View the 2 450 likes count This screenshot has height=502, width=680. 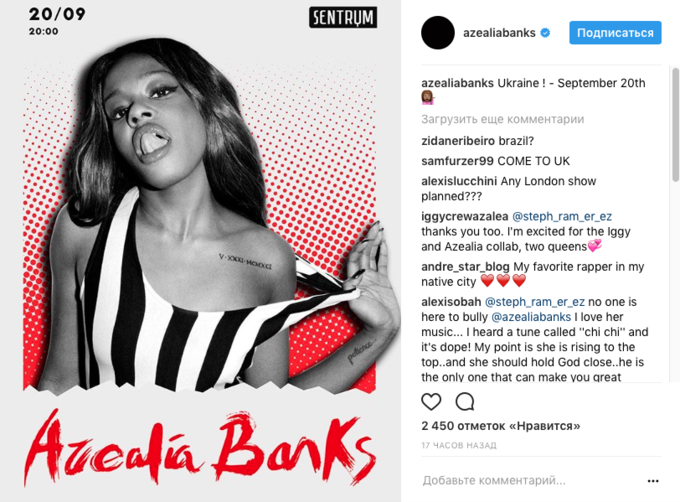coord(500,426)
